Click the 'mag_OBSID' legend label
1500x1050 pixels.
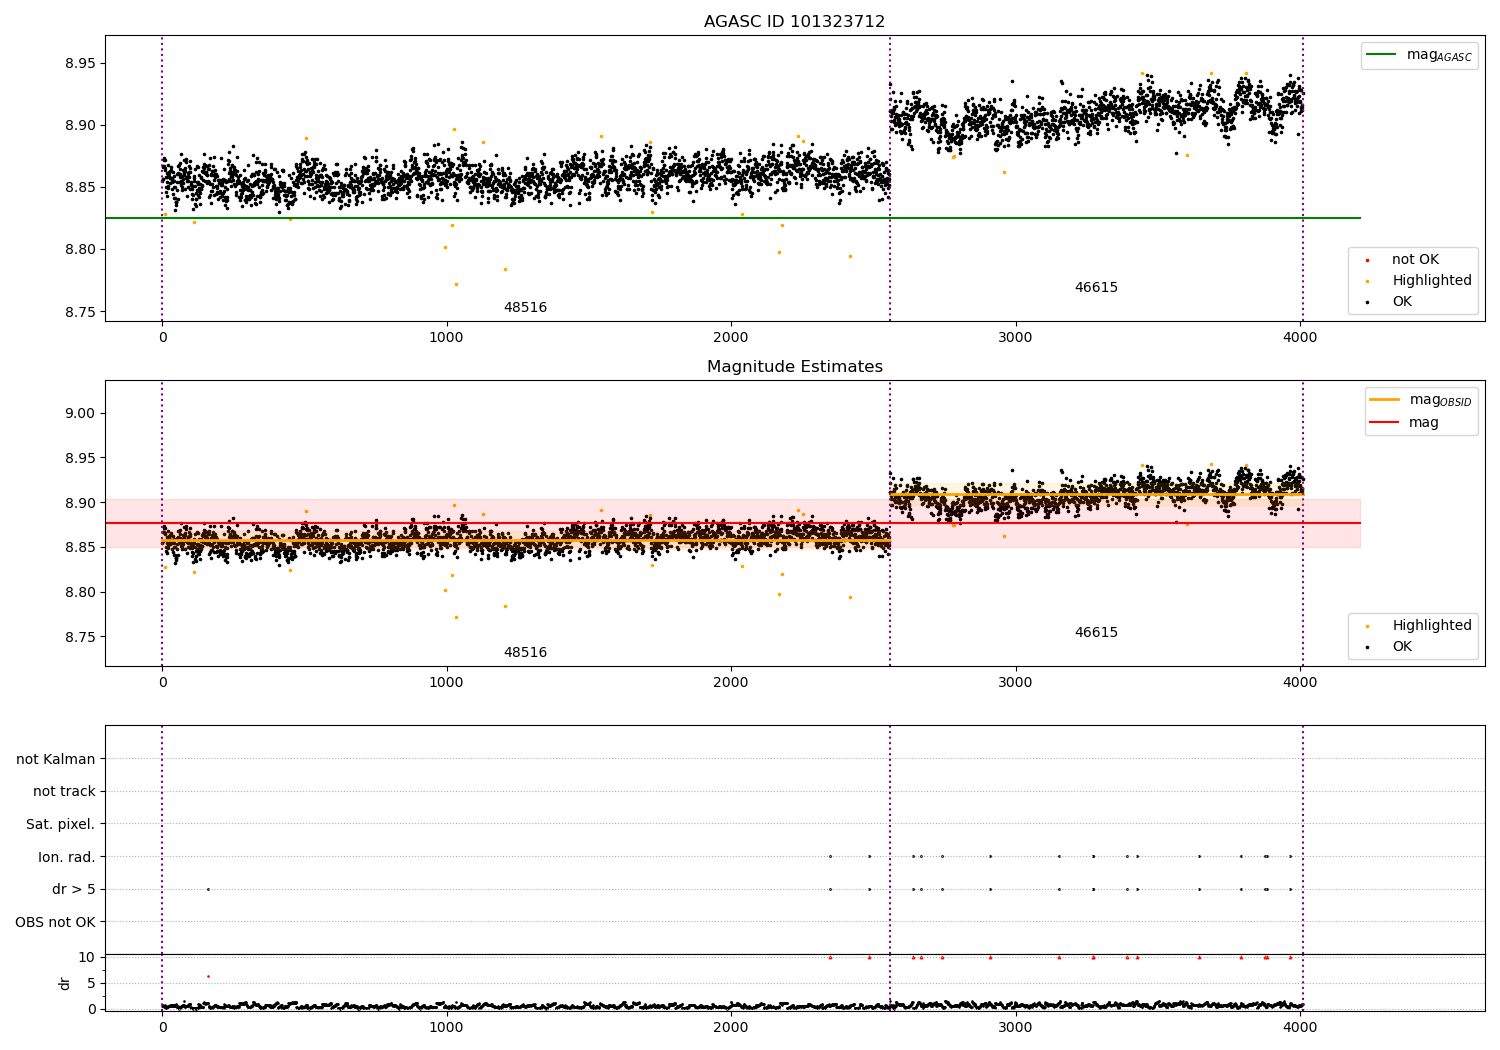[1440, 400]
